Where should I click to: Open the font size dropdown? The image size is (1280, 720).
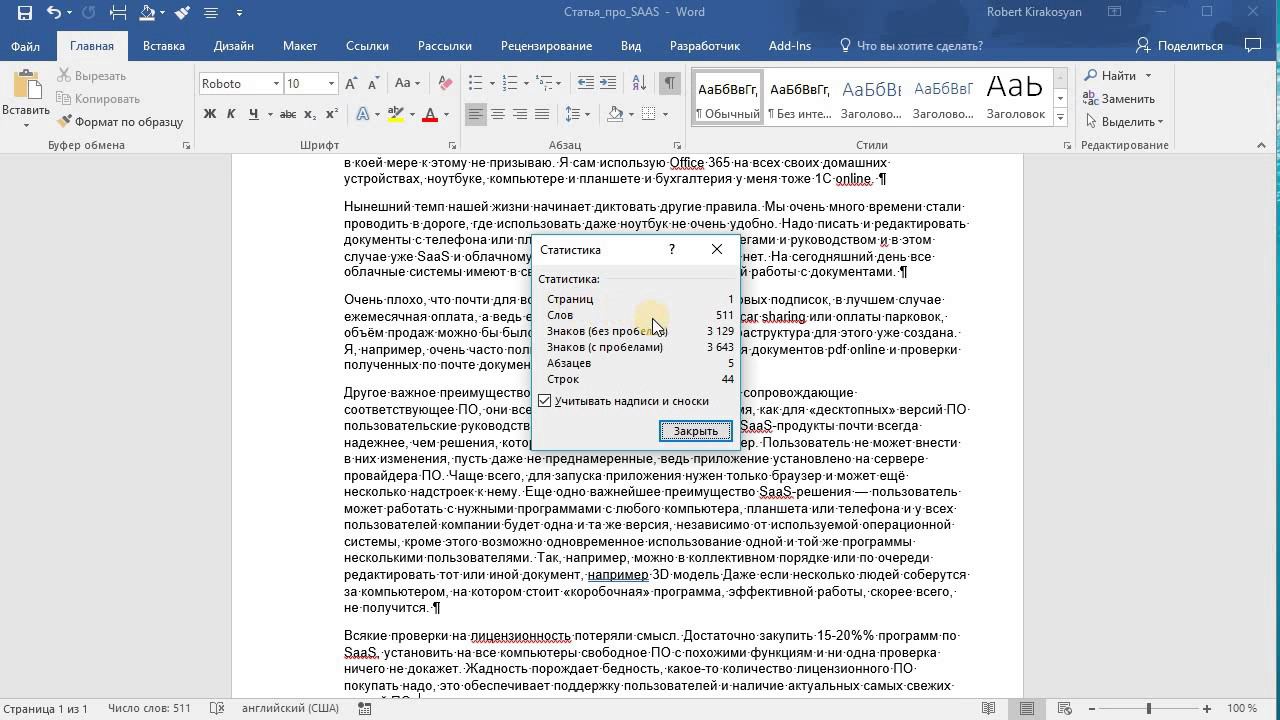click(331, 84)
